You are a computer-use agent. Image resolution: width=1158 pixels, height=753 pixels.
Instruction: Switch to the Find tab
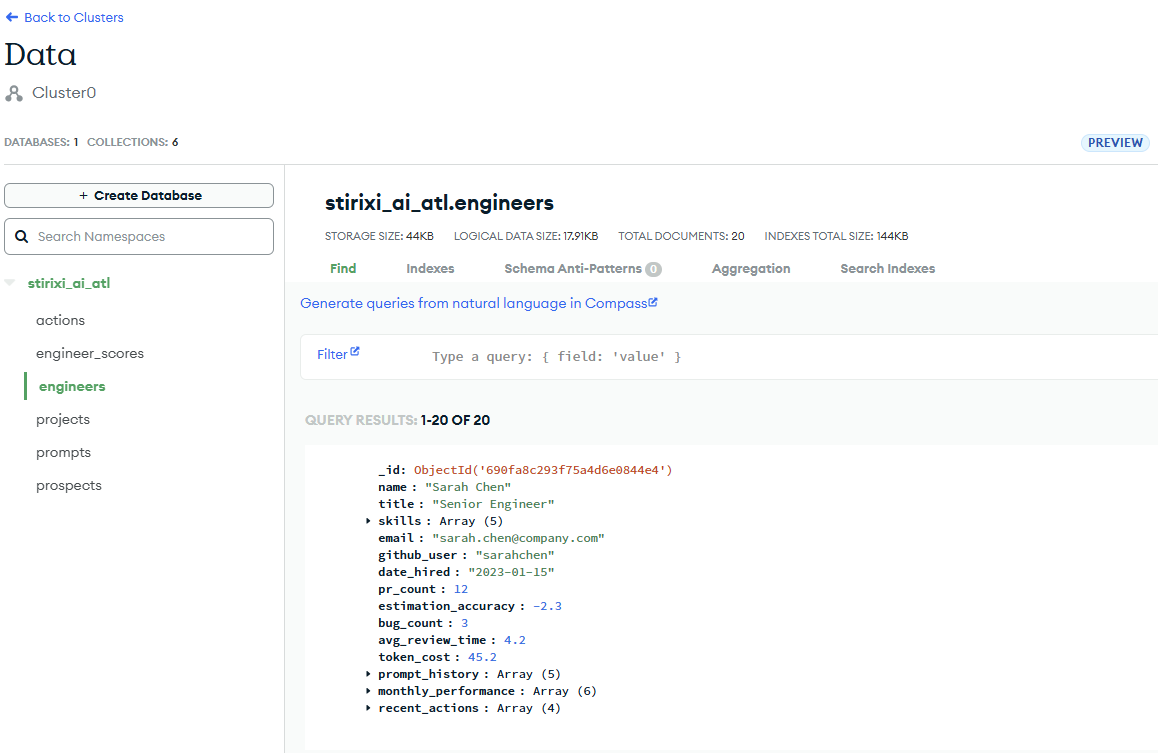[343, 269]
